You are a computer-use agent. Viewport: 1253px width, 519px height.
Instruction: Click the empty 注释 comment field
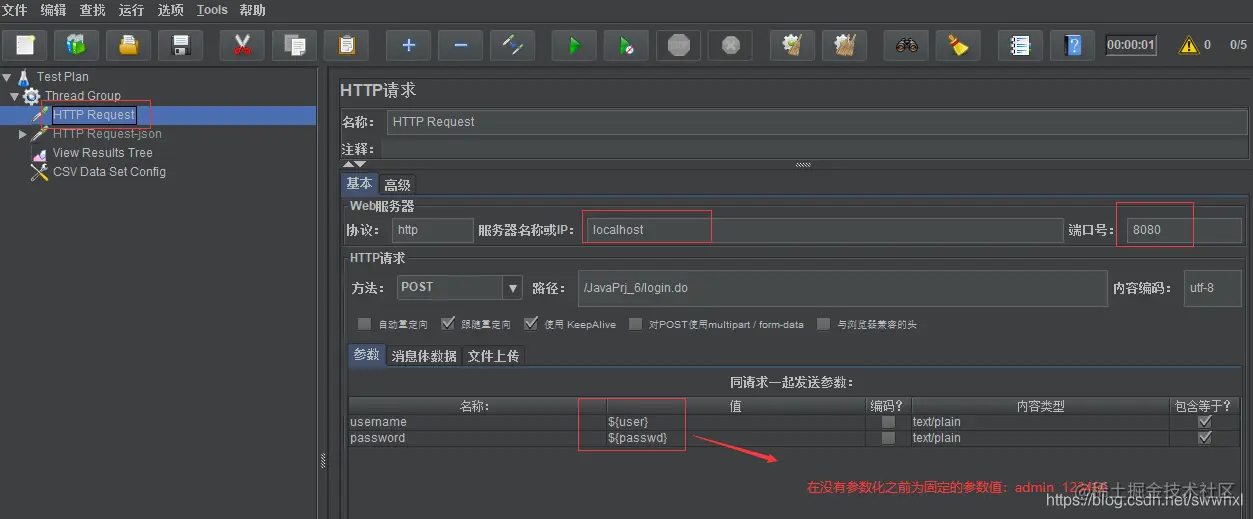coord(814,149)
